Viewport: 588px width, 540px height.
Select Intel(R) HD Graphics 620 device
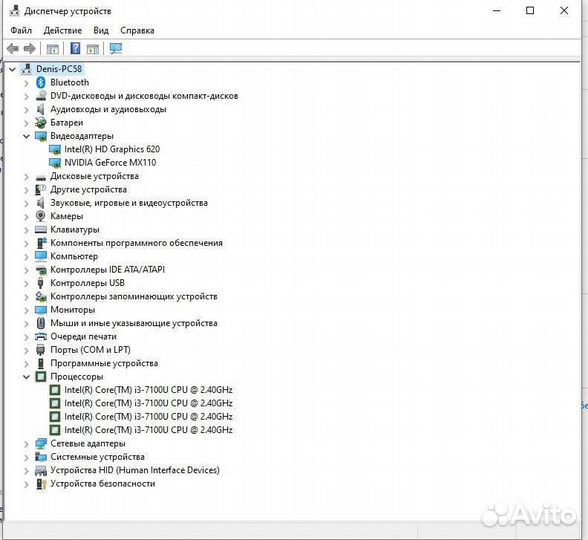tap(112, 149)
